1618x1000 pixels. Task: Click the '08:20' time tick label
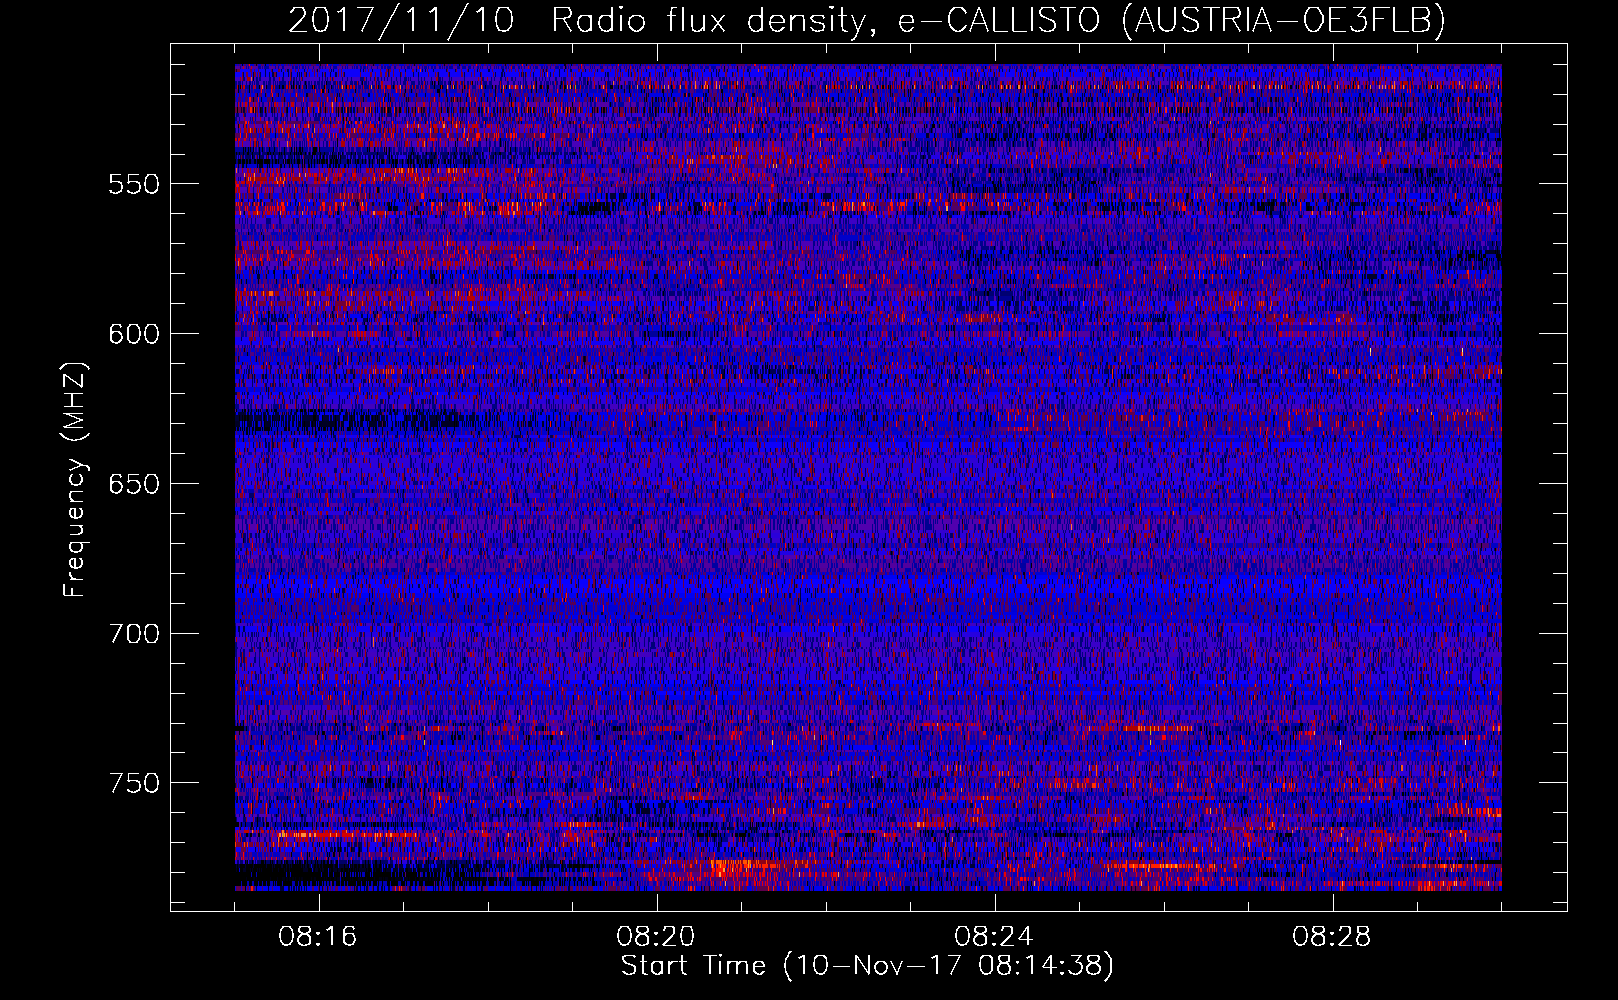[657, 937]
